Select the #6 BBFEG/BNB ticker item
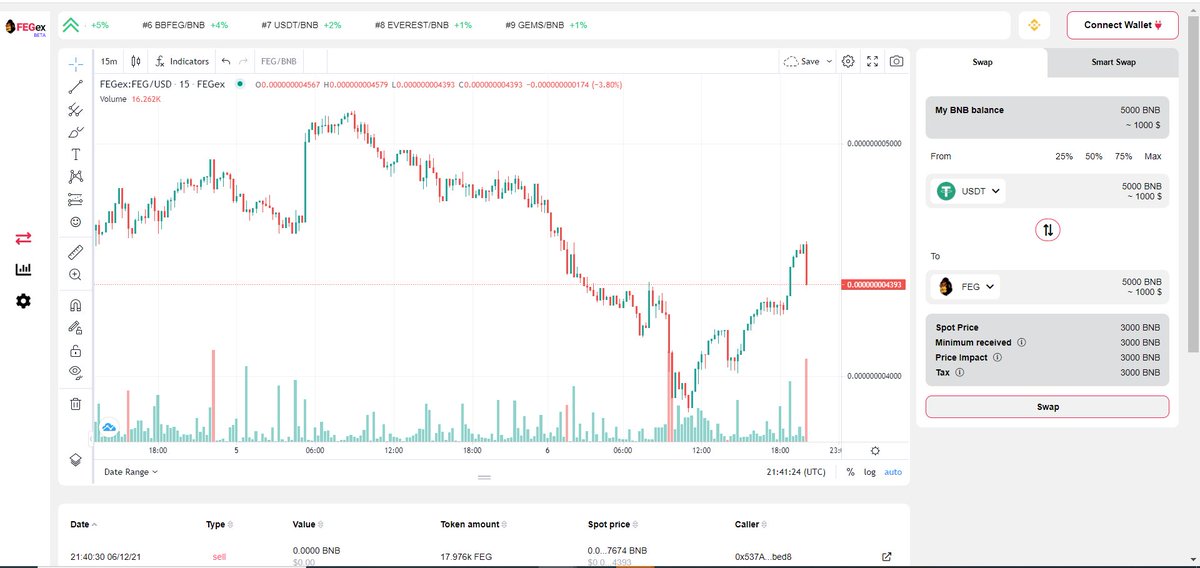The height and width of the screenshot is (568, 1200). coord(185,24)
